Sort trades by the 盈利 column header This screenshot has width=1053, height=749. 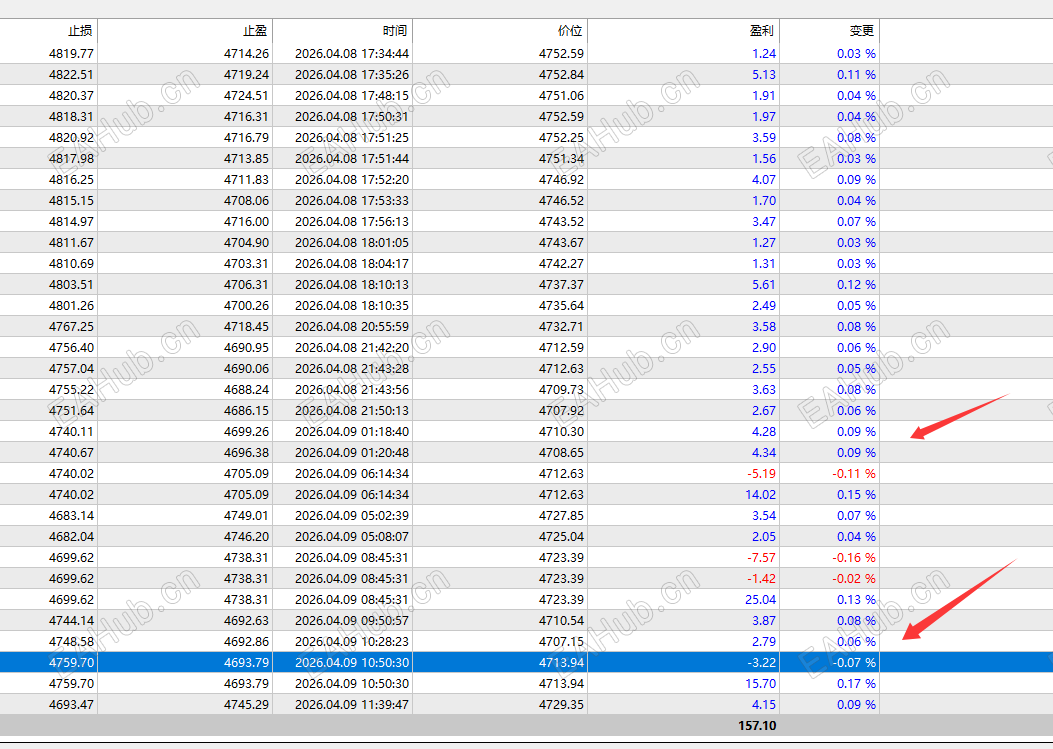[x=684, y=31]
